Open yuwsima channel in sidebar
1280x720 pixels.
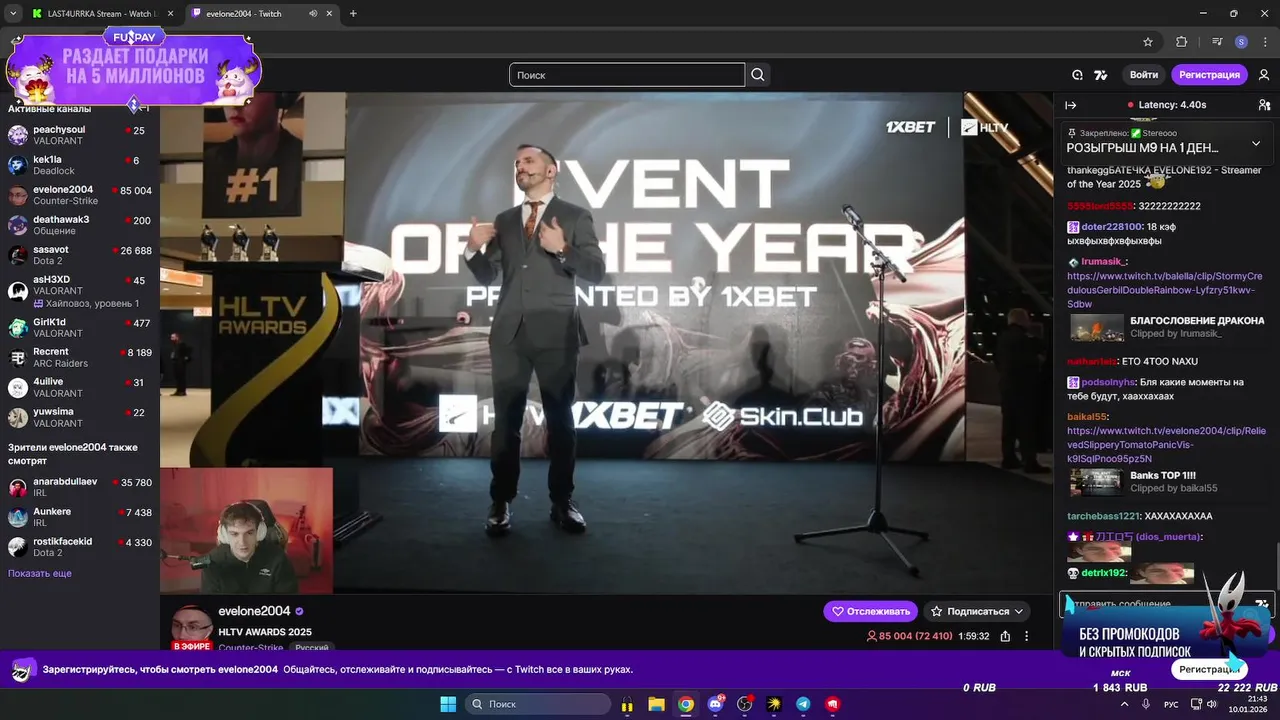click(x=79, y=417)
